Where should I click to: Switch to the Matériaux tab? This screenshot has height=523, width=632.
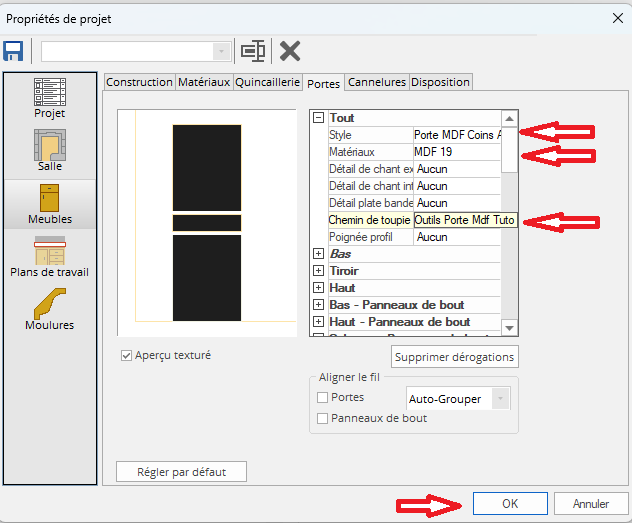tap(204, 82)
